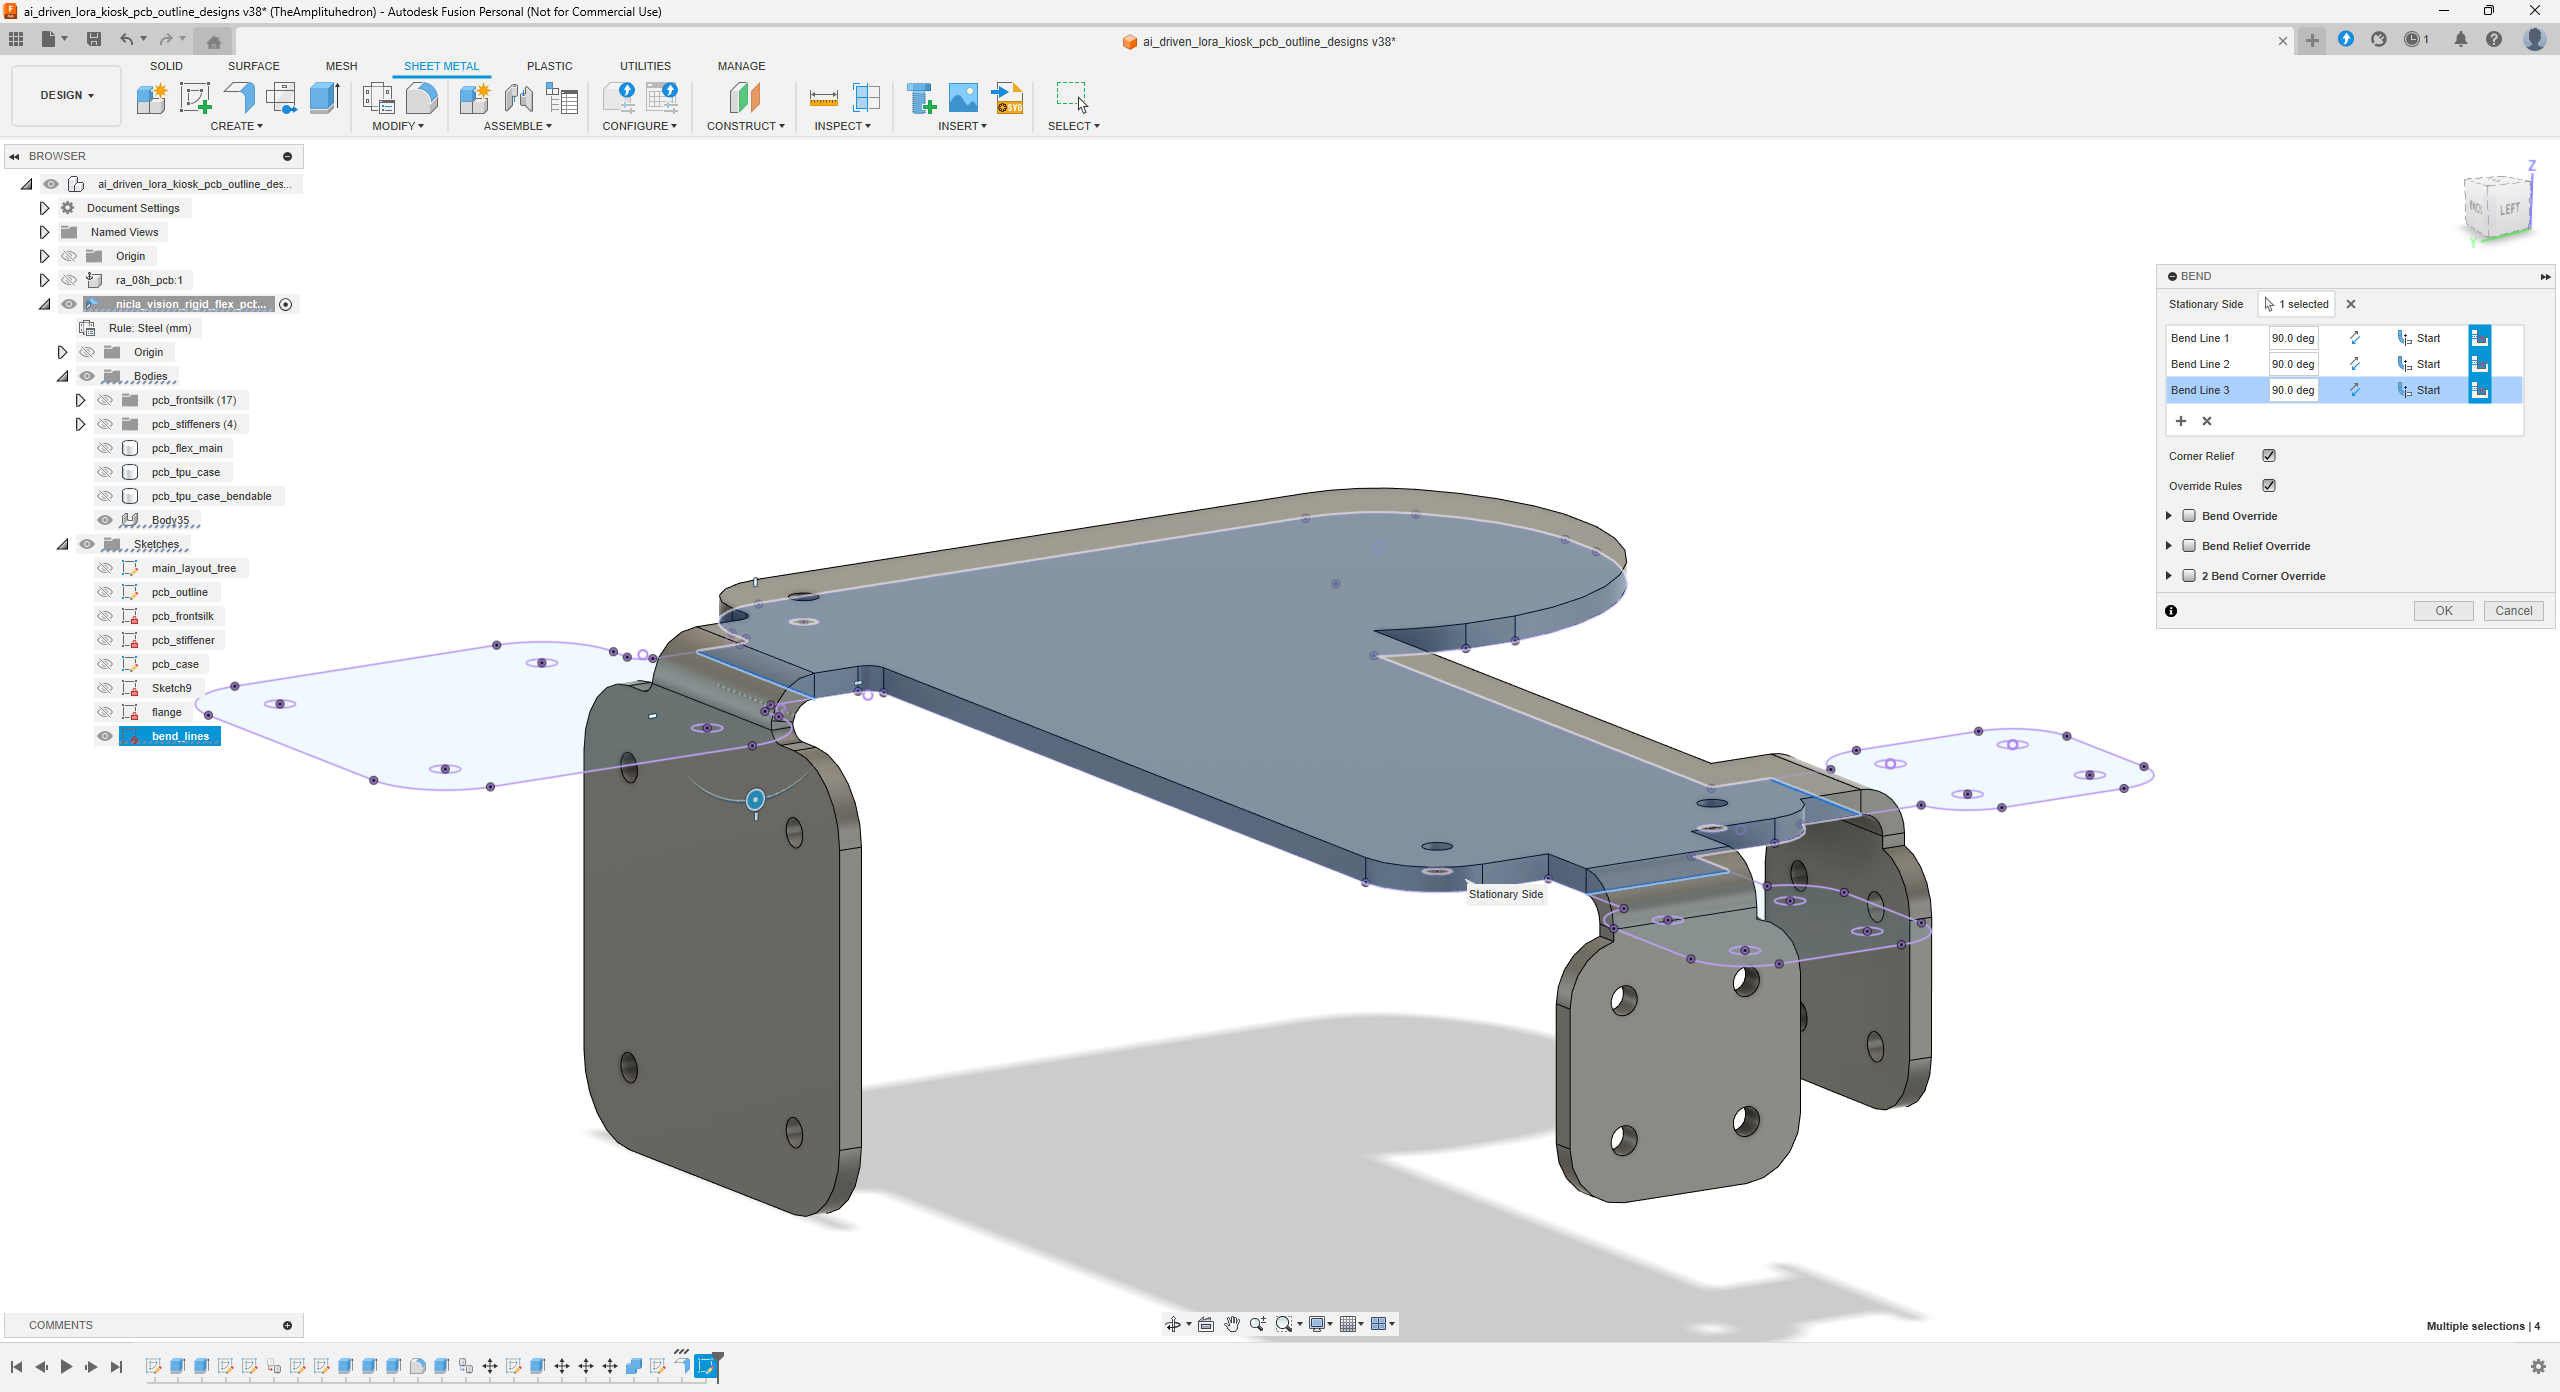The image size is (2560, 1392).
Task: Click the Insert SVG icon
Action: [1007, 98]
